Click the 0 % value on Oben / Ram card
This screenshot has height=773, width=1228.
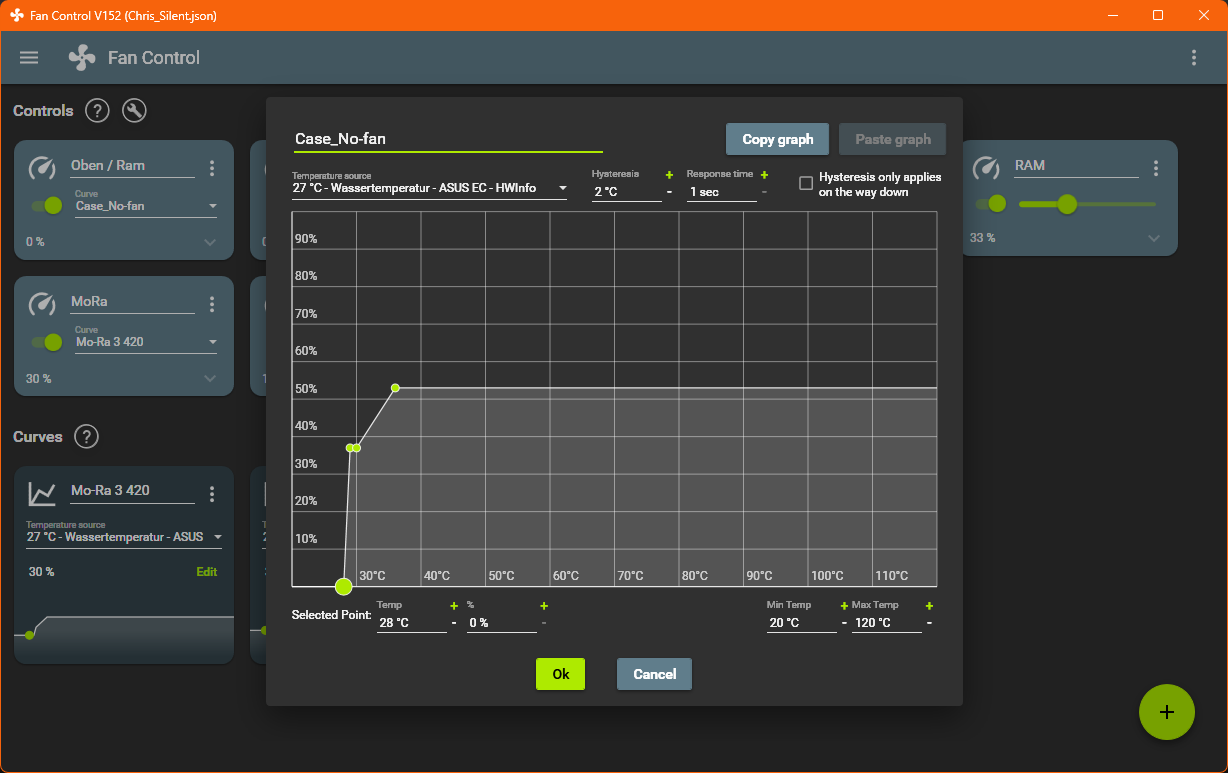(35, 242)
